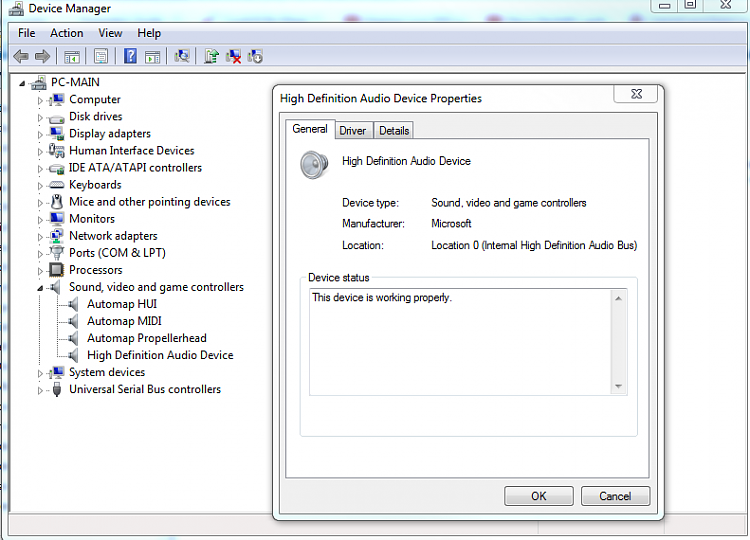
Task: Open the Action menu
Action: click(x=66, y=33)
